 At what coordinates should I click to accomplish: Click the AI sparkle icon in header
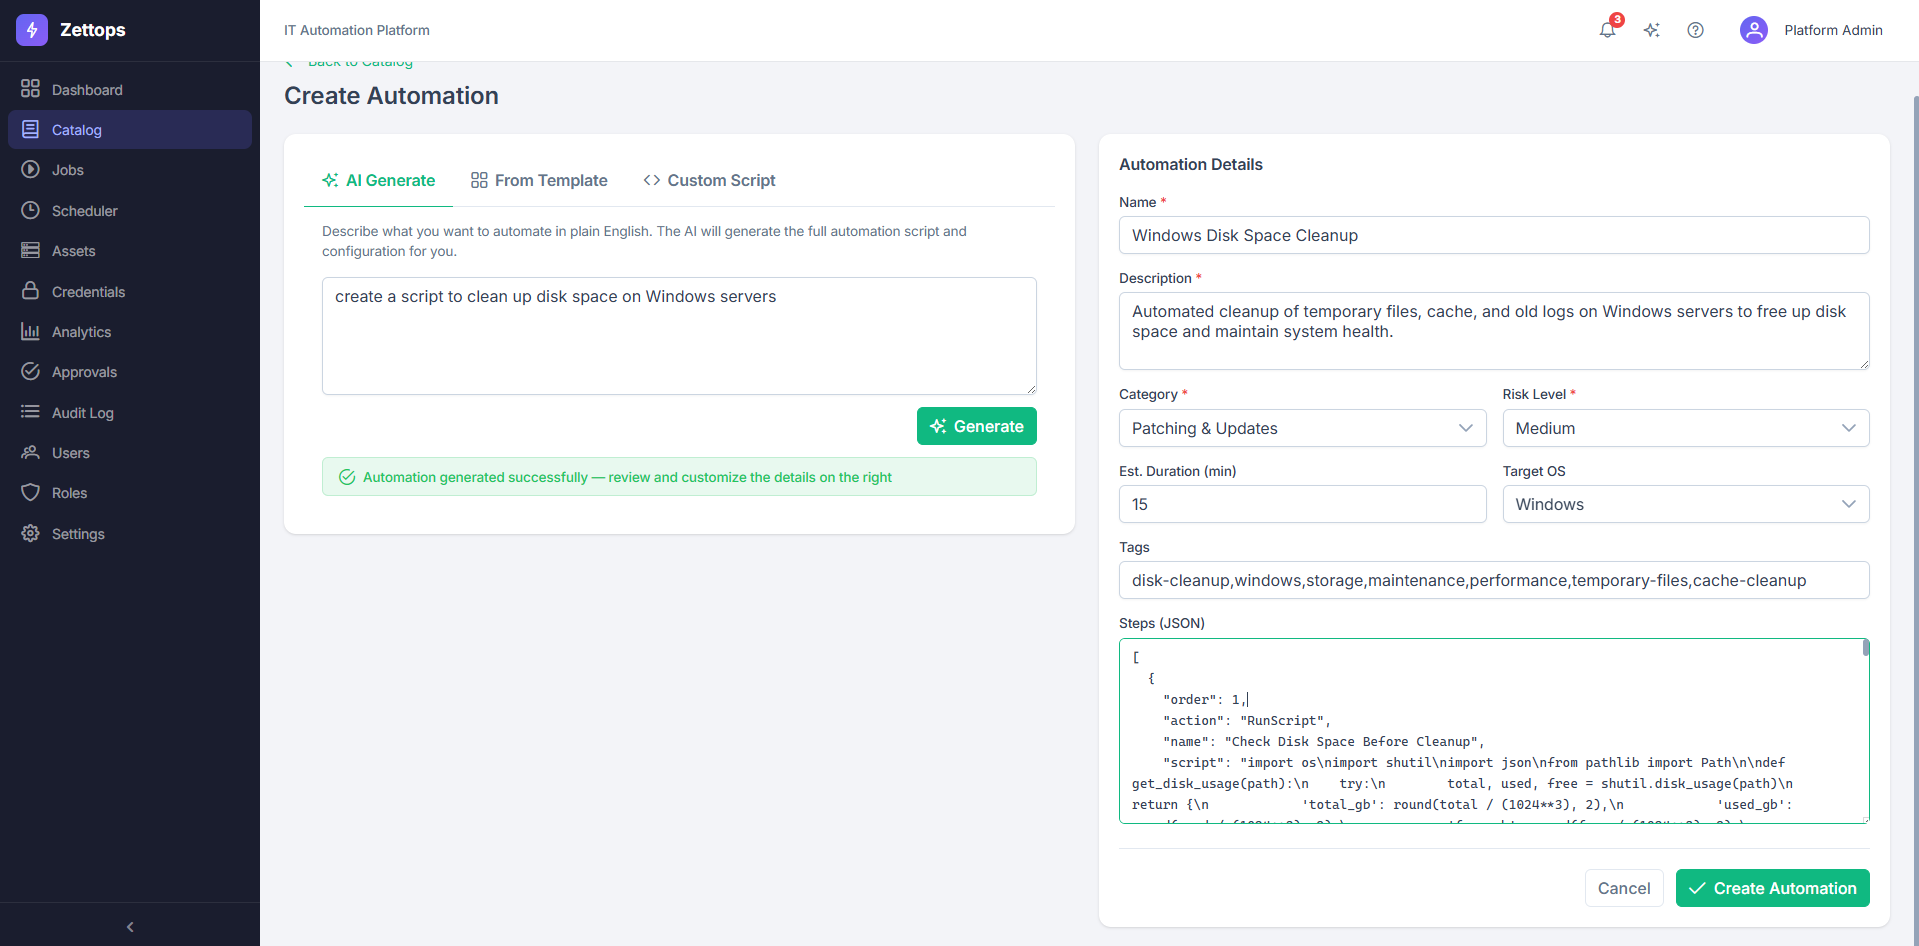(1652, 30)
